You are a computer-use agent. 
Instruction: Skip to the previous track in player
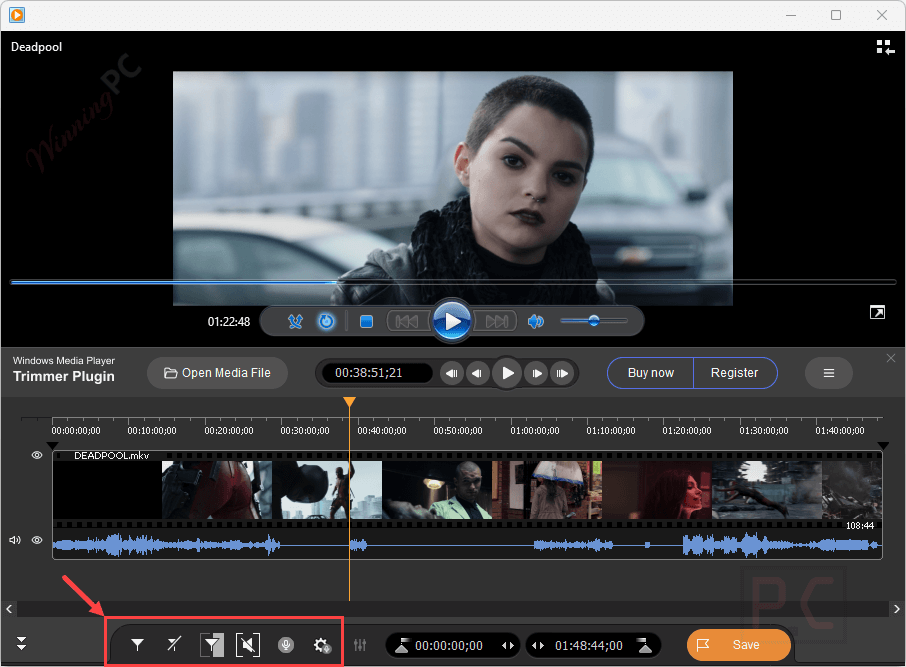(x=407, y=321)
